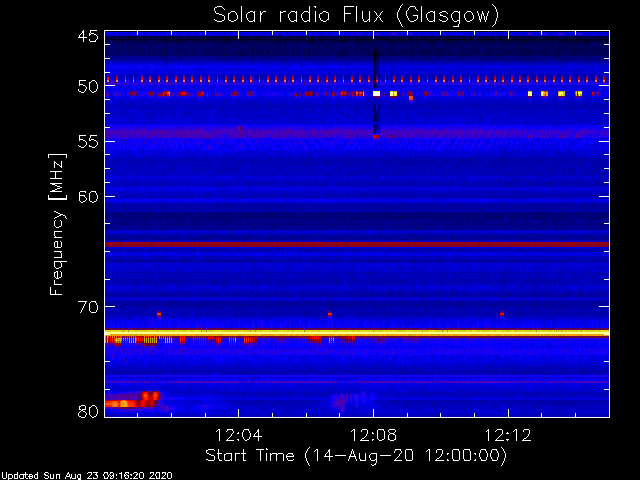640x480 pixels.
Task: Click the 50 MHz frequency axis label
Action: tap(88, 87)
